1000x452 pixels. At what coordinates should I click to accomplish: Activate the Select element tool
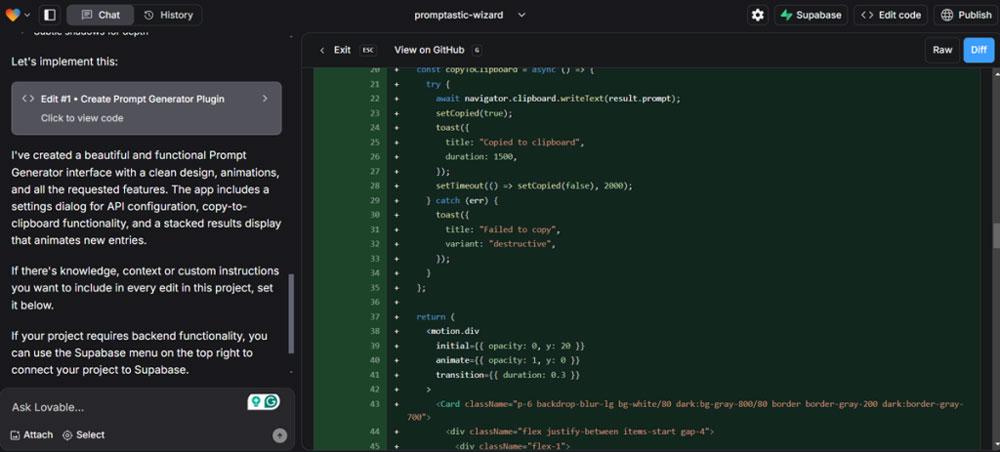(84, 435)
